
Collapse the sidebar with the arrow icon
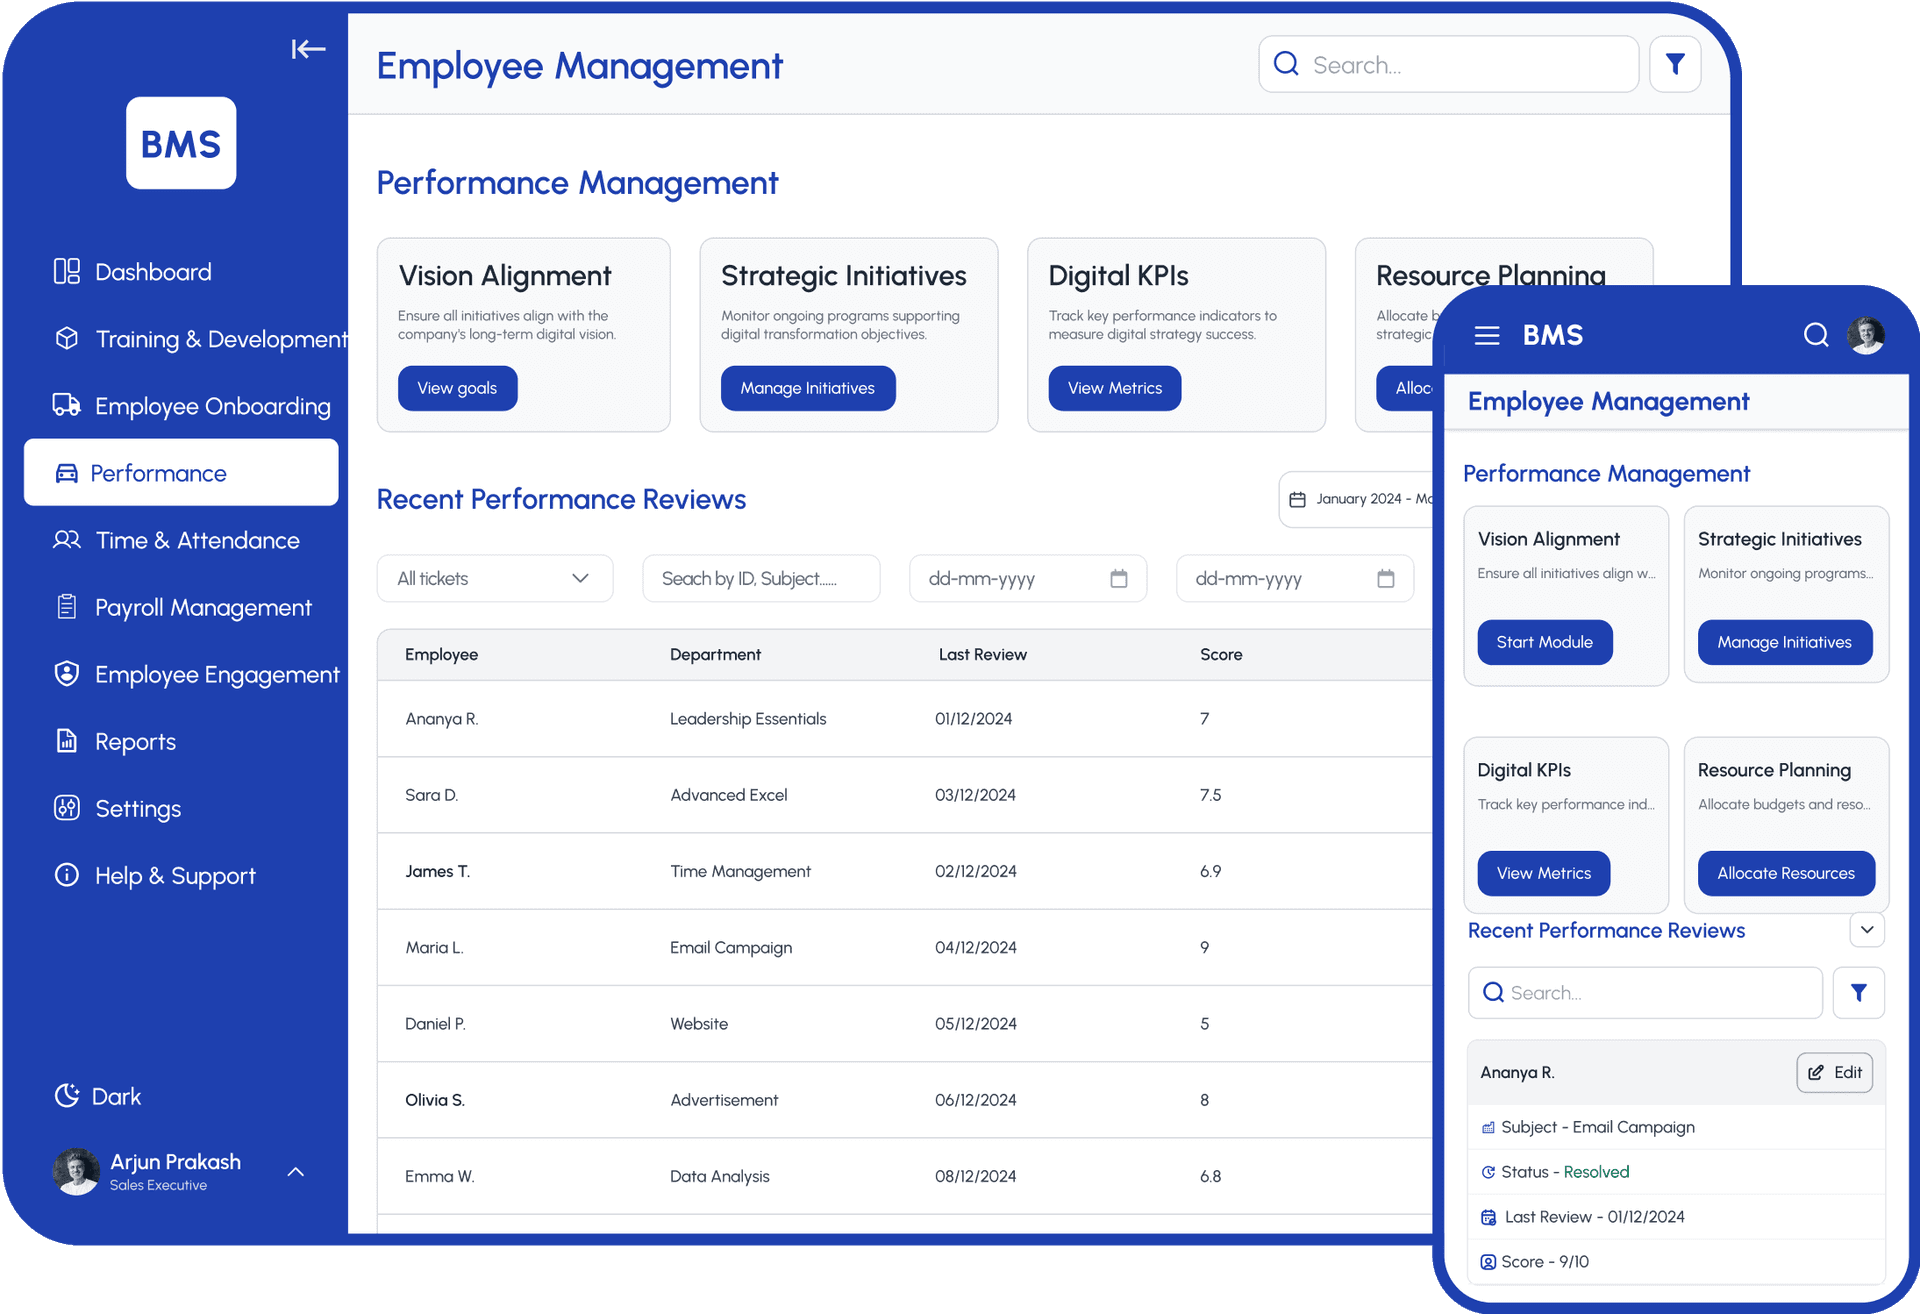point(308,48)
